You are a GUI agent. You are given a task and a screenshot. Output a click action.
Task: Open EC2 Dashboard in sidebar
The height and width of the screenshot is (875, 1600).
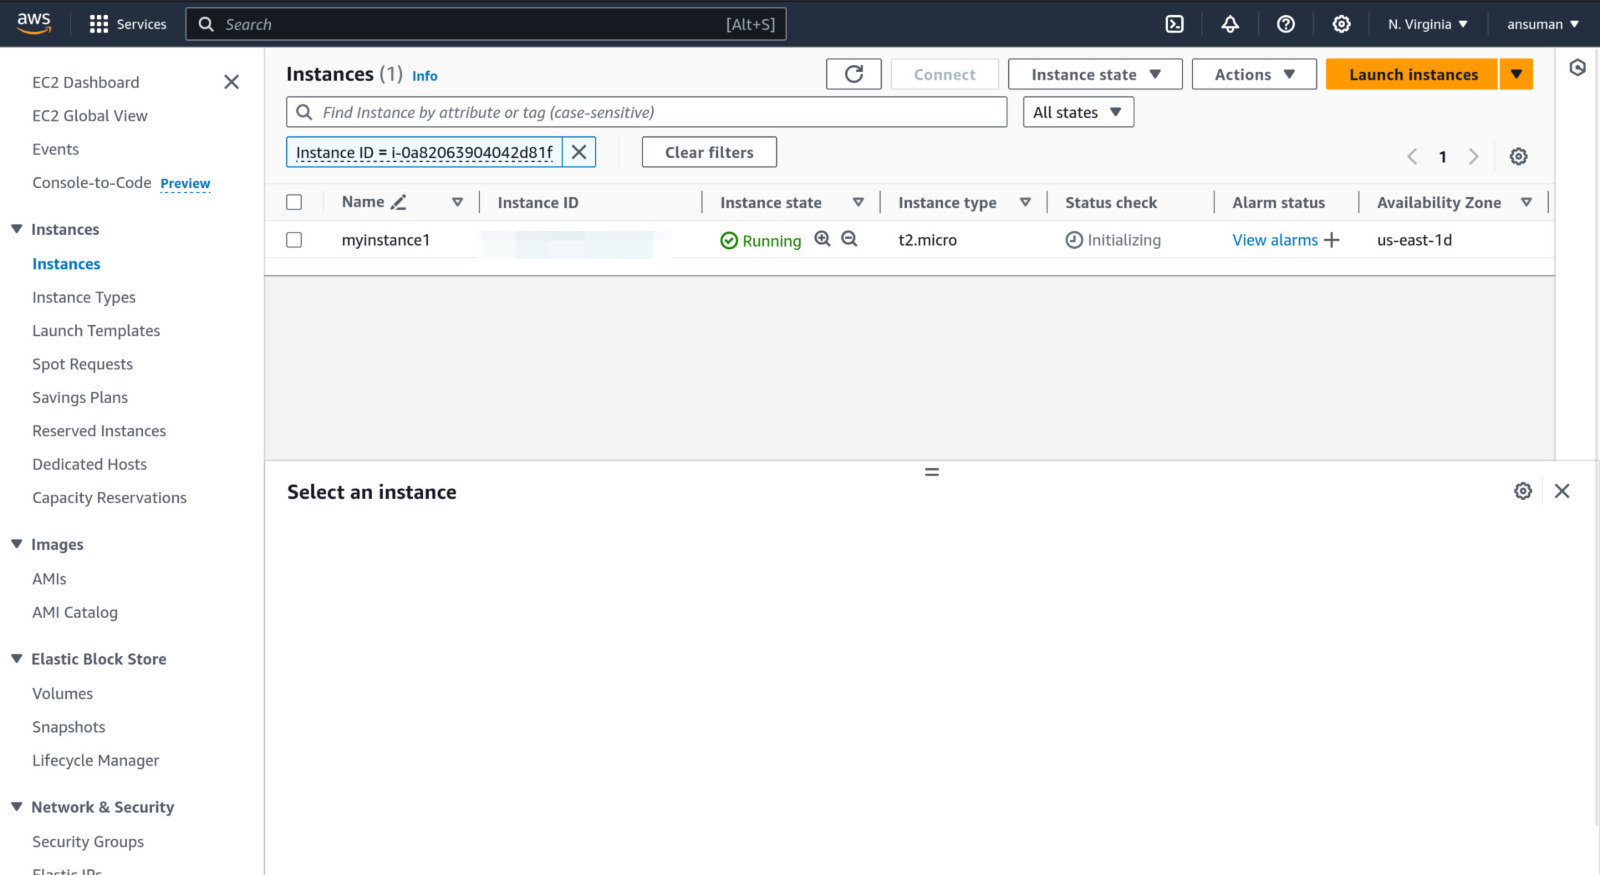coord(86,82)
